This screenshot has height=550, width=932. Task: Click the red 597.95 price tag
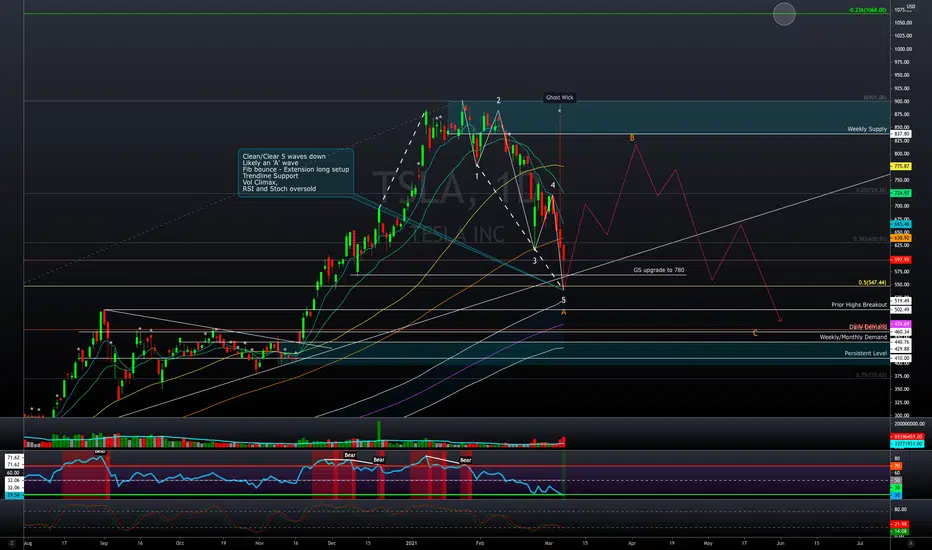tap(901, 260)
